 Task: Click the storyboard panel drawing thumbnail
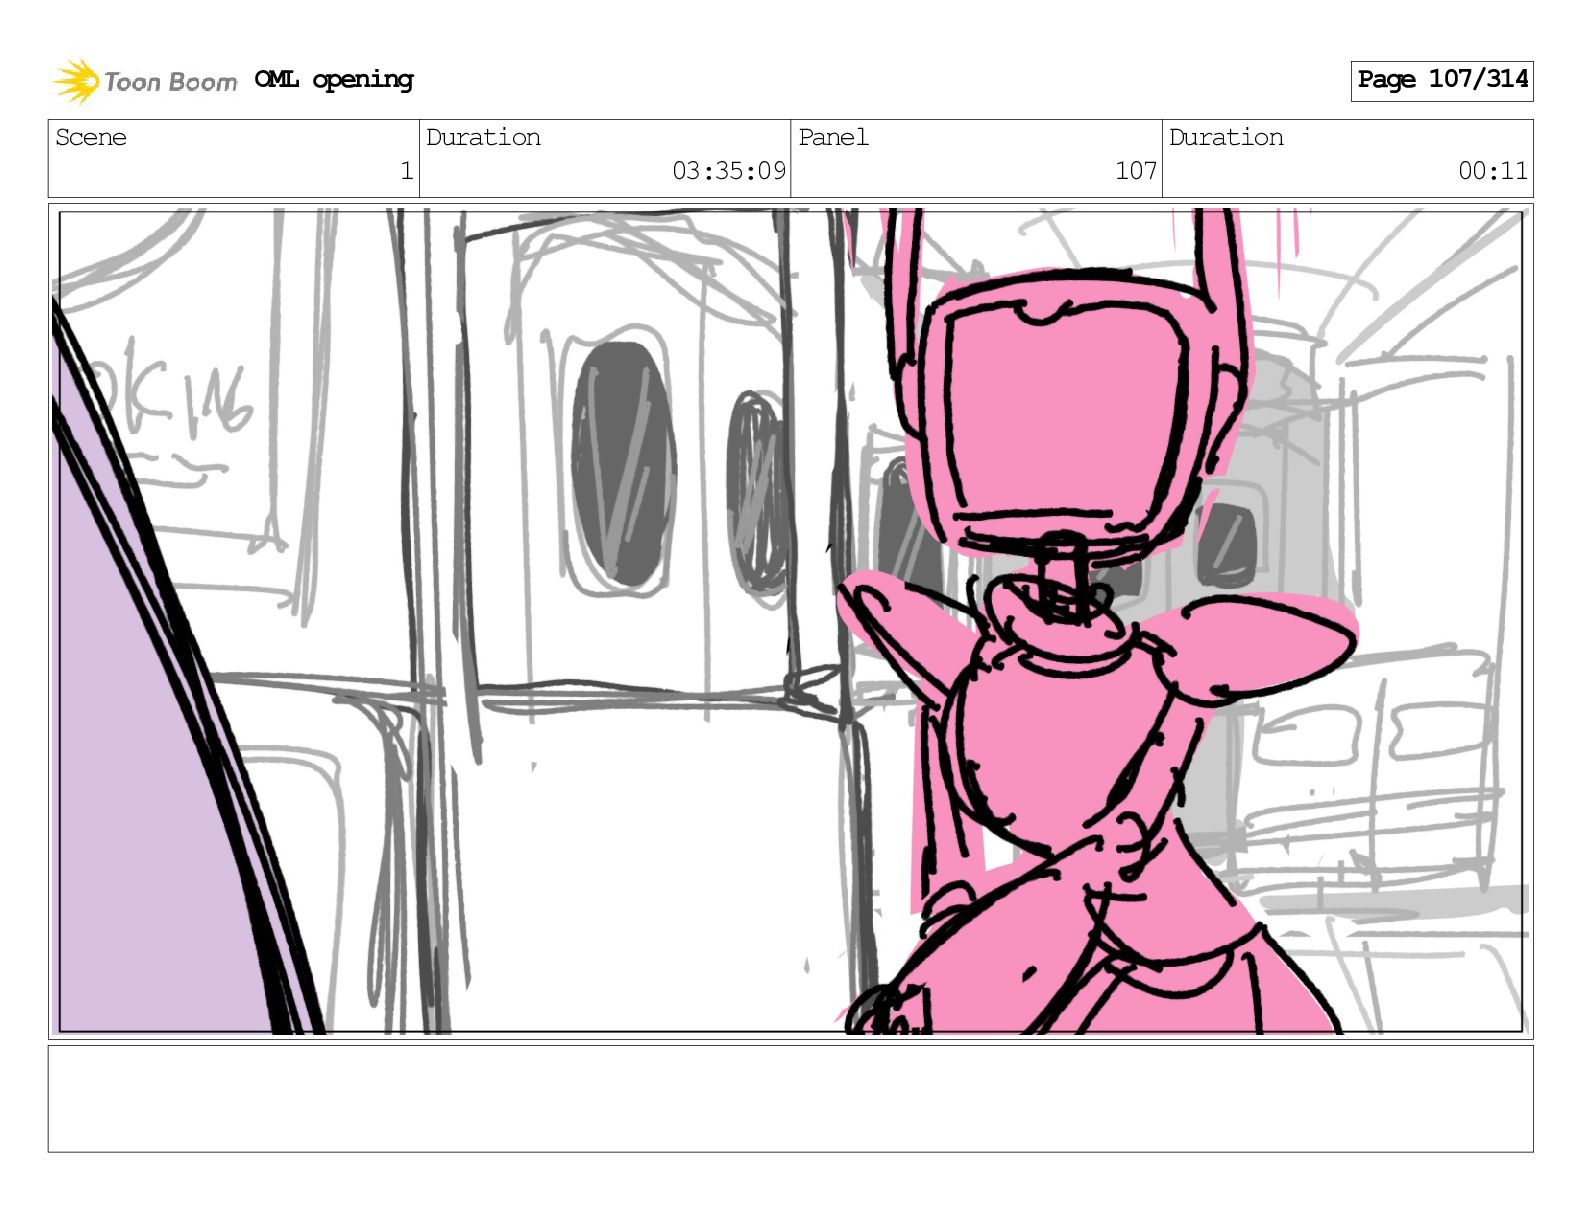click(x=791, y=621)
